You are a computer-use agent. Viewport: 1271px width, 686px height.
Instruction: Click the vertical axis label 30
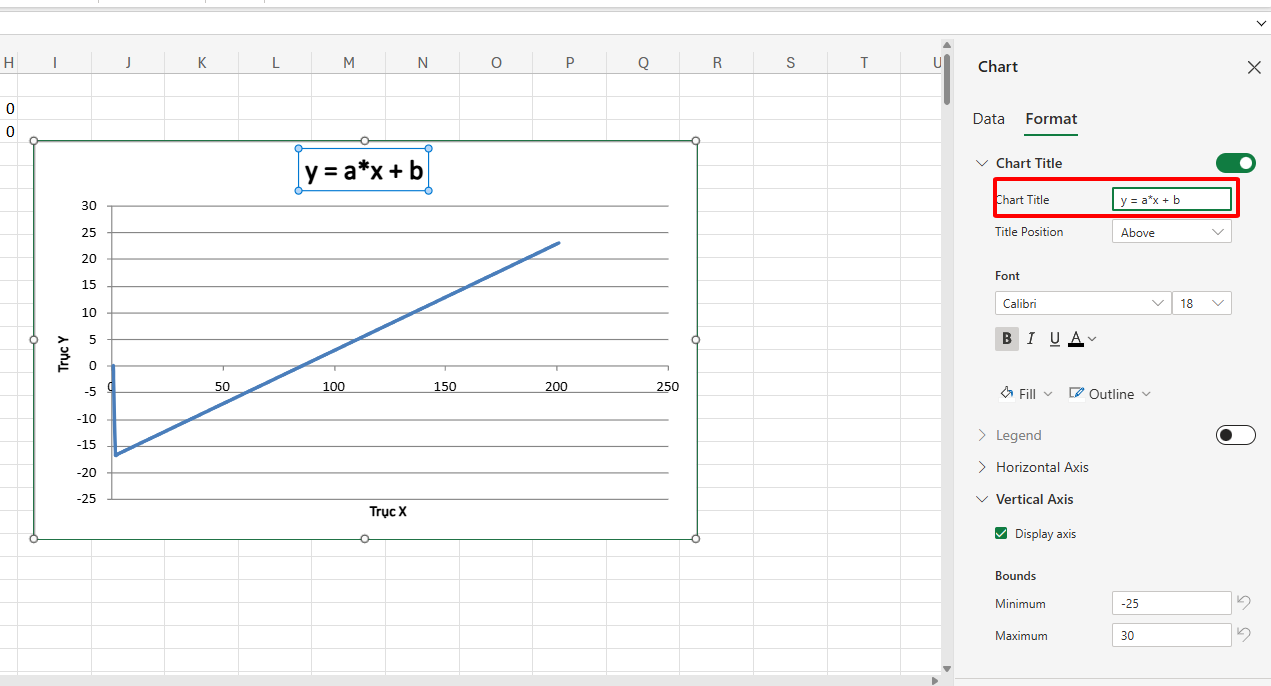pyautogui.click(x=89, y=206)
